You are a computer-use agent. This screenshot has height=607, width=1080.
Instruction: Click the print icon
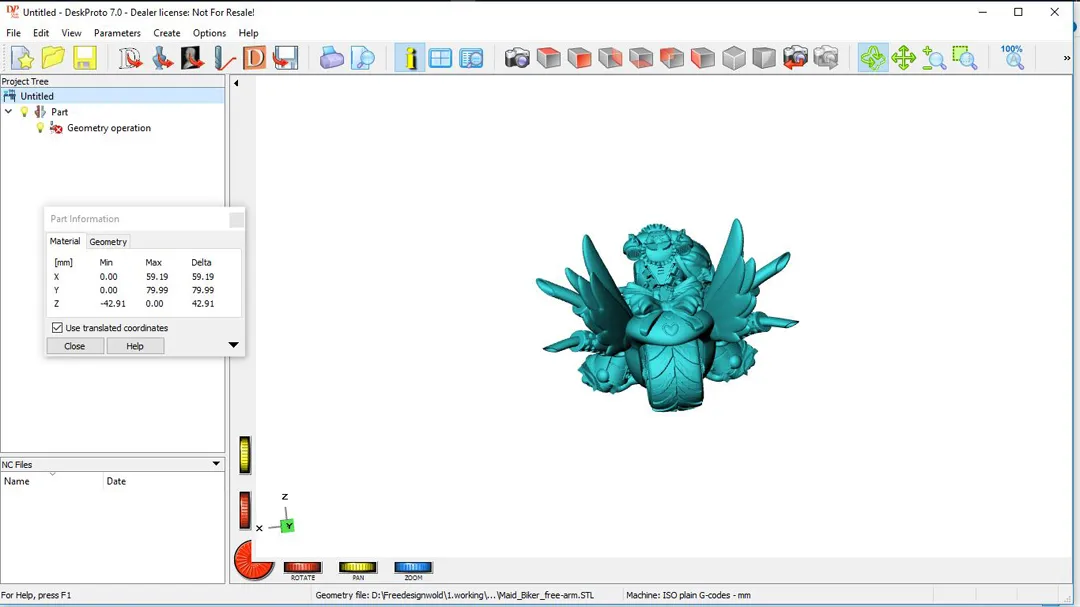click(x=331, y=58)
